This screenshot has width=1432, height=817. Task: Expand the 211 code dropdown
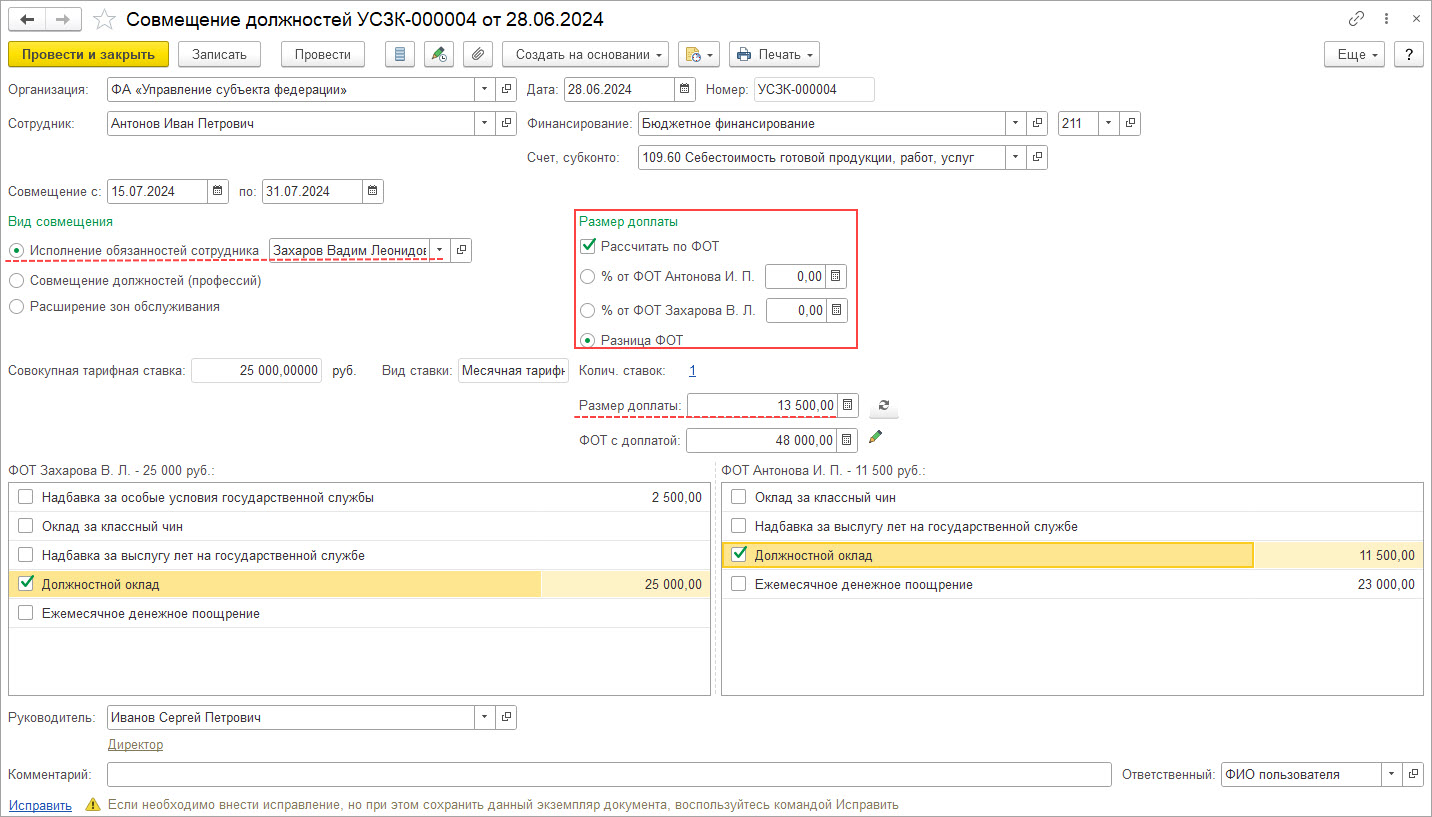click(x=1109, y=123)
